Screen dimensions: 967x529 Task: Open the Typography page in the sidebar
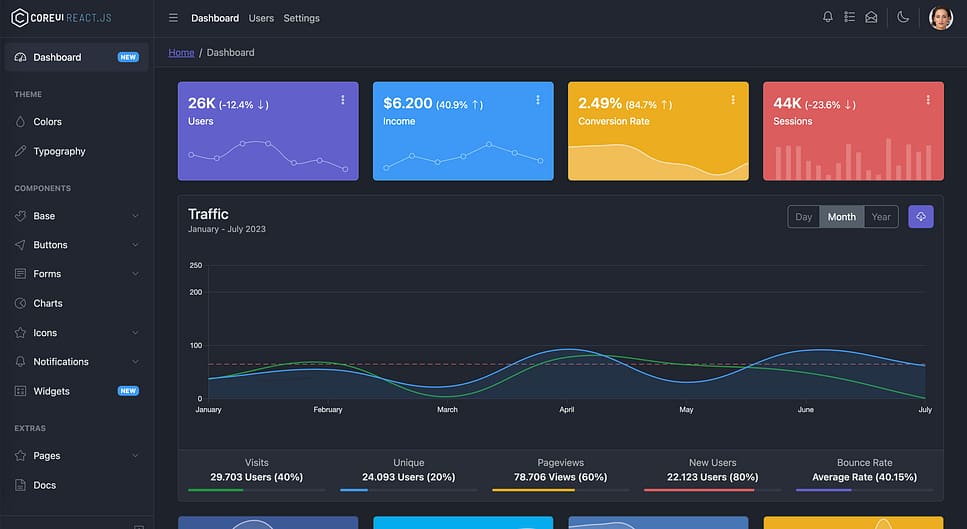[x=59, y=151]
